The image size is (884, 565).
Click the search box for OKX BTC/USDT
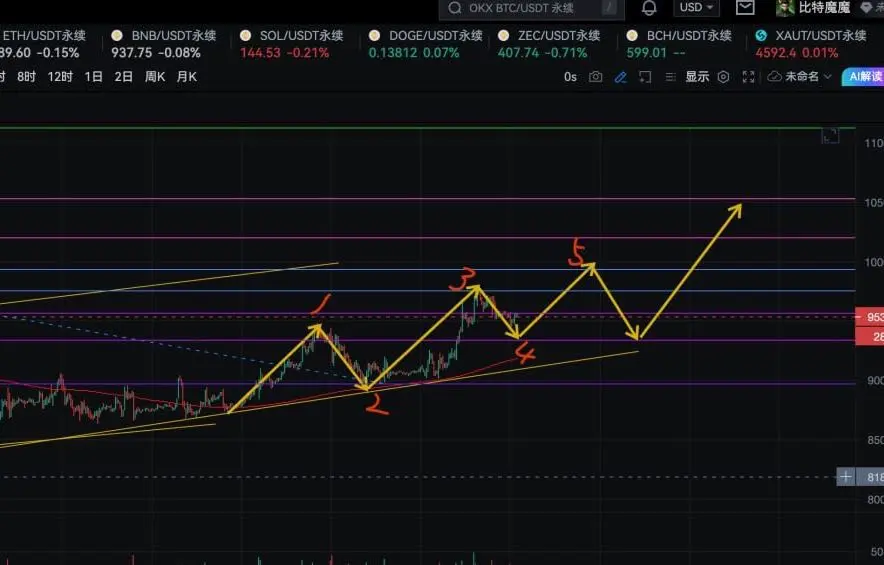[x=531, y=8]
